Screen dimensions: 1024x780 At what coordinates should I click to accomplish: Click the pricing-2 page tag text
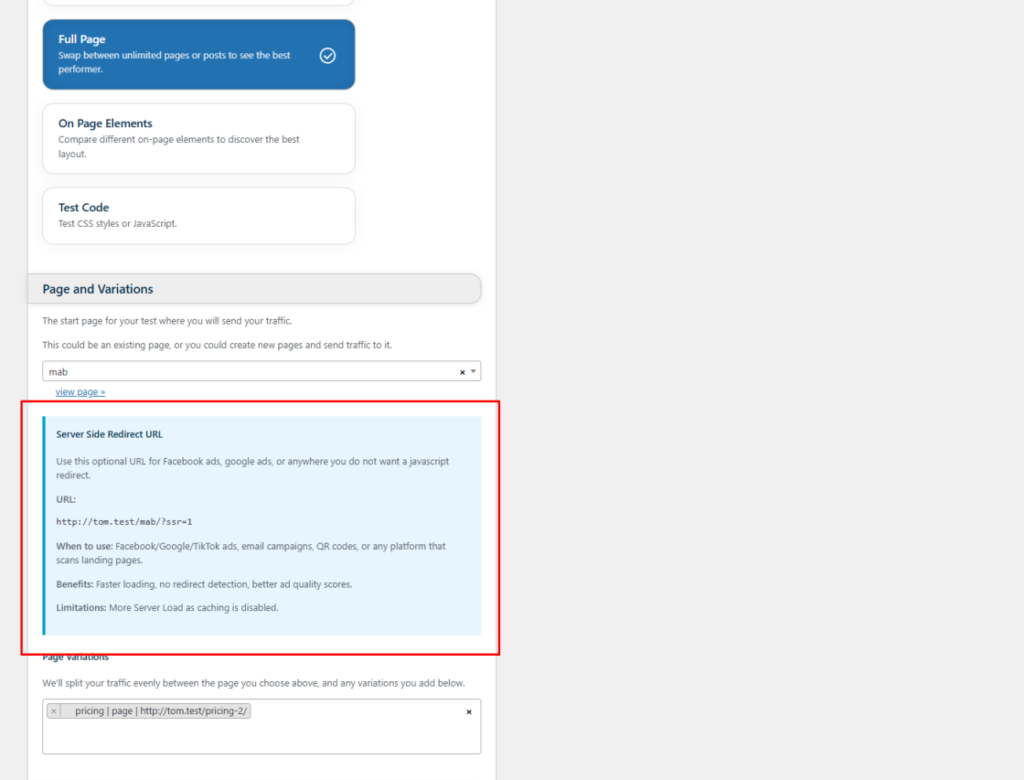(x=161, y=711)
